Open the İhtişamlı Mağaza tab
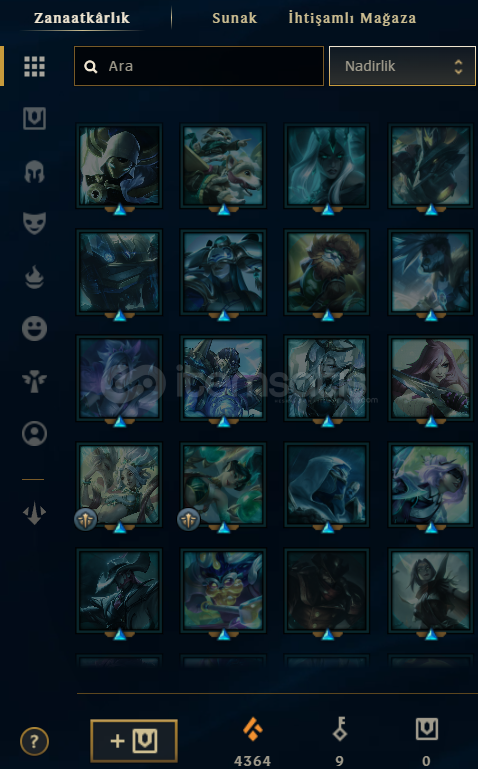The image size is (478, 769). click(x=352, y=18)
